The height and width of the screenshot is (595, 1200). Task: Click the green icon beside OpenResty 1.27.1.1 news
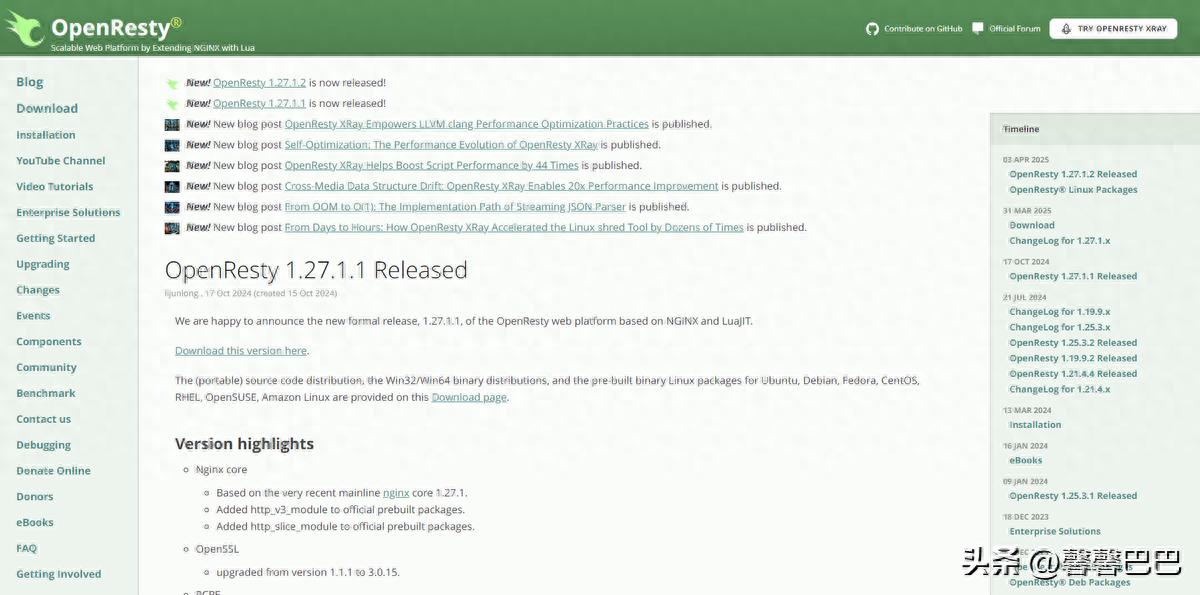coord(173,104)
